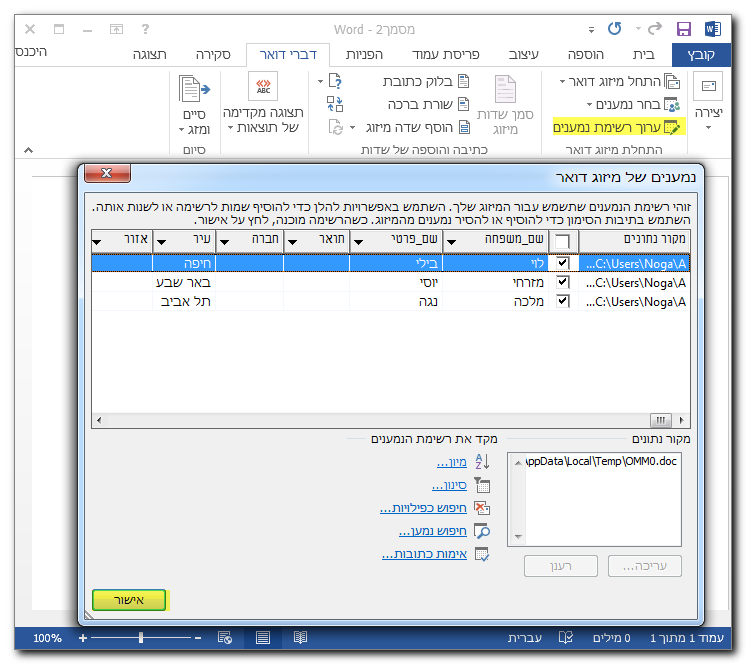The height and width of the screenshot is (664, 746).
Task: Open the שם_משפחה column dropdown arrow
Action: (x=451, y=241)
